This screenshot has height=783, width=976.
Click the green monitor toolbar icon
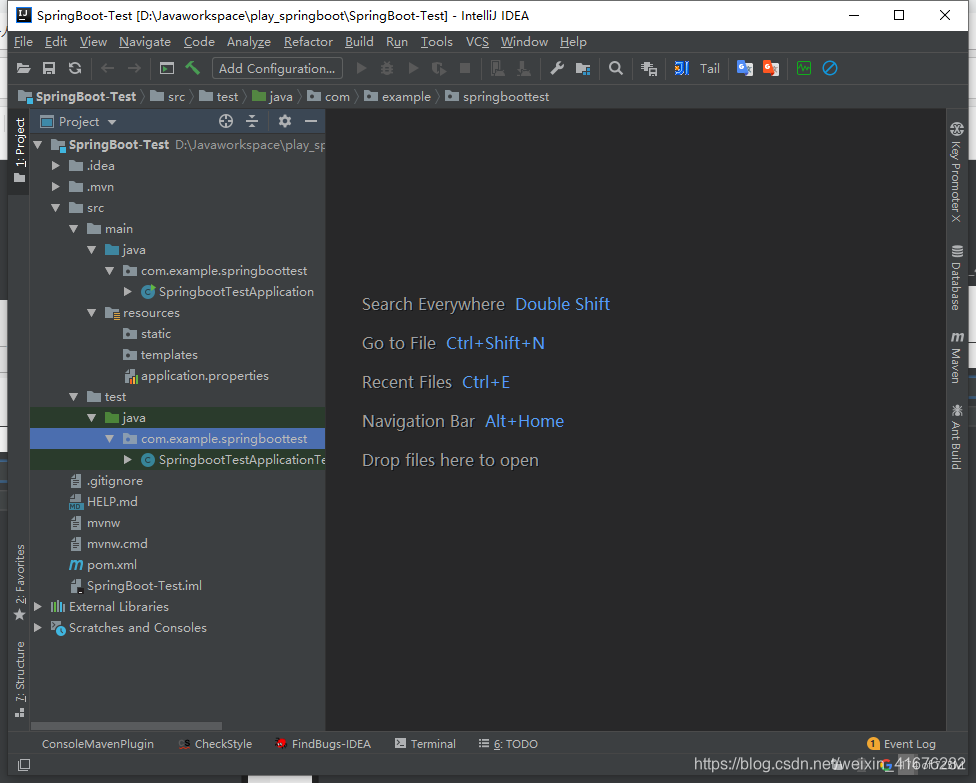804,68
